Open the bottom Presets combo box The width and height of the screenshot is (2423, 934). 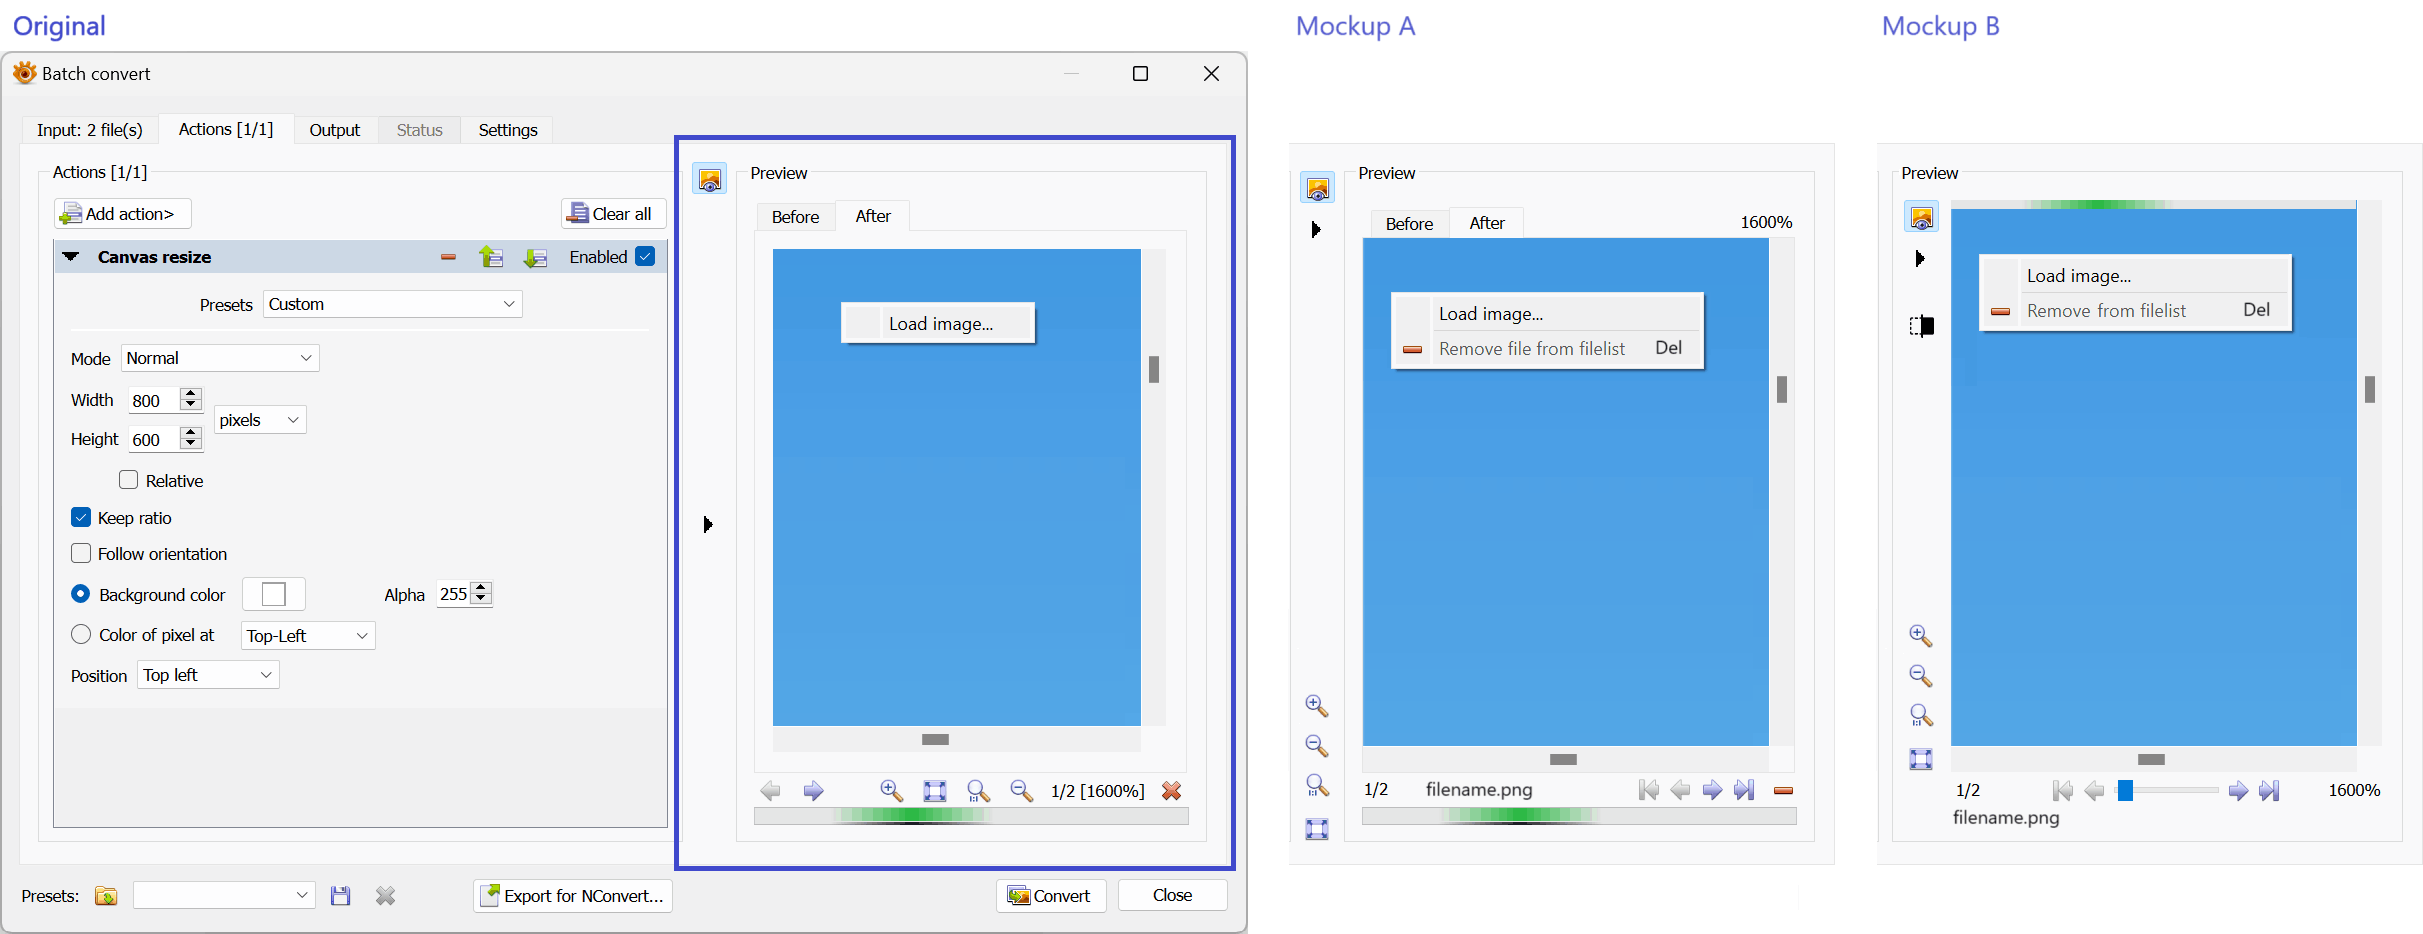[x=224, y=895]
